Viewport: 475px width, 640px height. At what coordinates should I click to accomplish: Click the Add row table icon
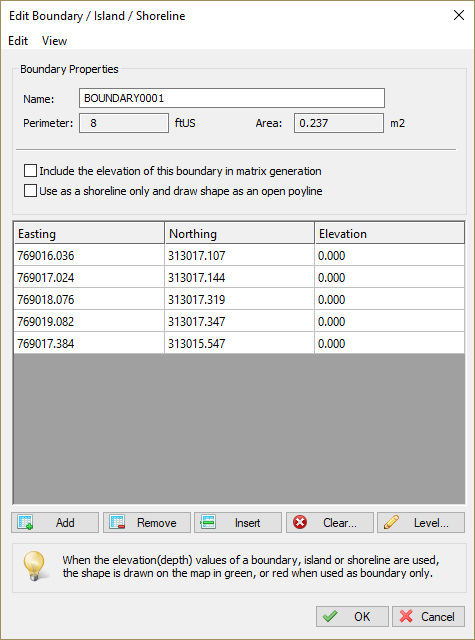26,522
